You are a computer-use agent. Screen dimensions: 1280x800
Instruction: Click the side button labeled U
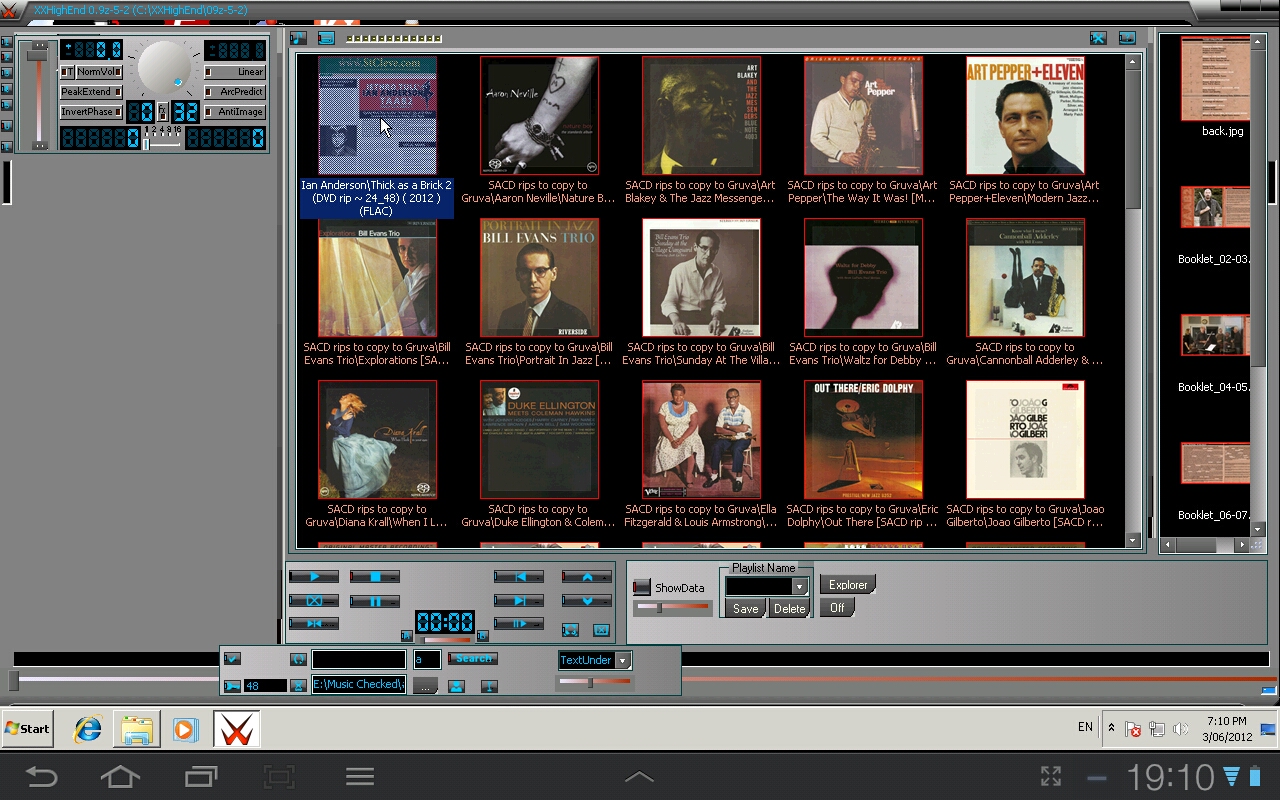click(7, 126)
